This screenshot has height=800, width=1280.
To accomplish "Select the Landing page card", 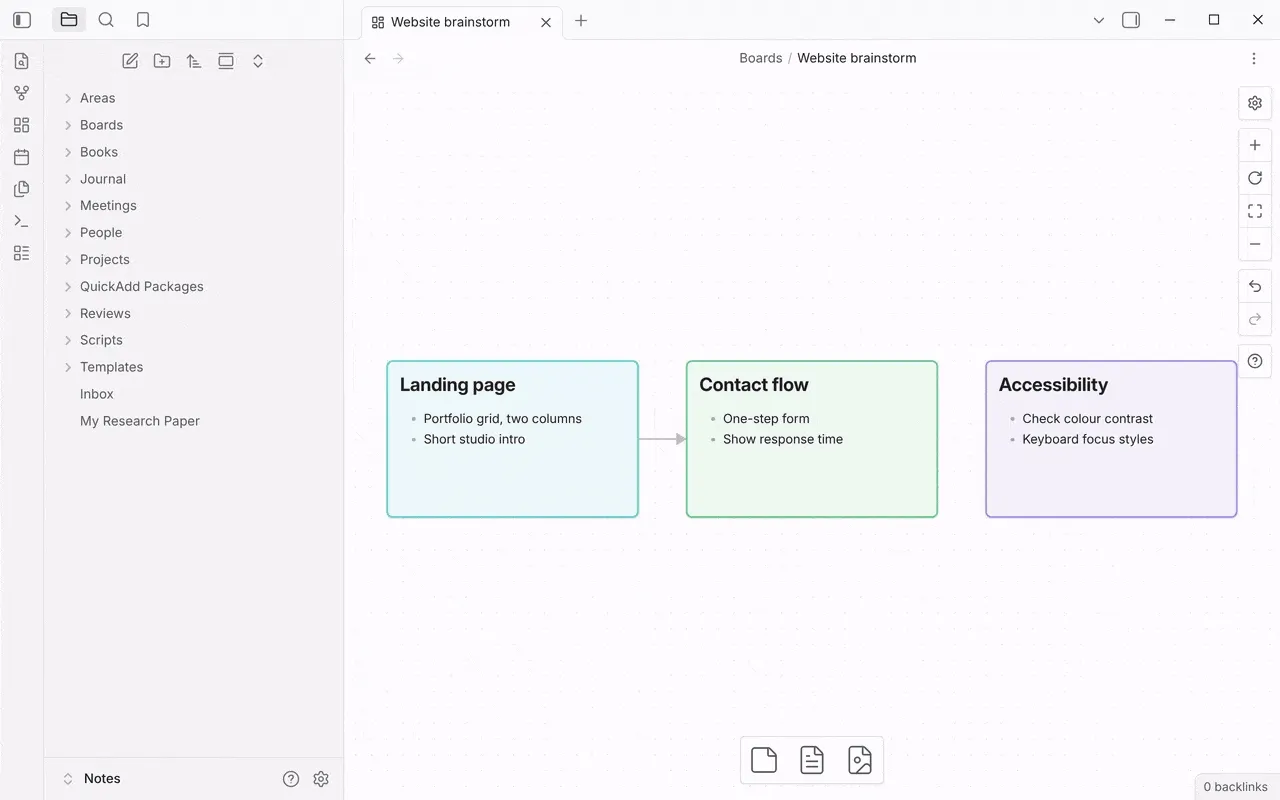I will 512,439.
